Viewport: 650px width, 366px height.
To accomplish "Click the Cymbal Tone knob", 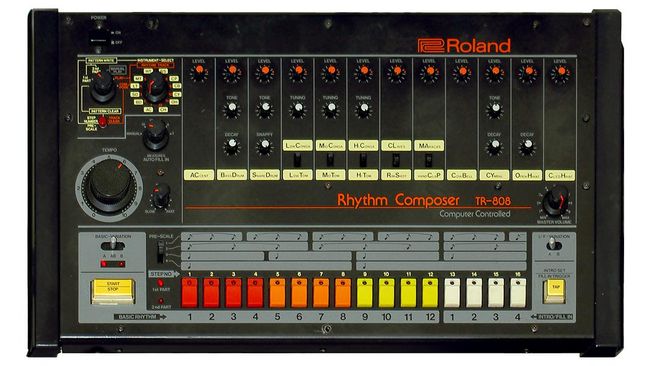I will click(494, 109).
